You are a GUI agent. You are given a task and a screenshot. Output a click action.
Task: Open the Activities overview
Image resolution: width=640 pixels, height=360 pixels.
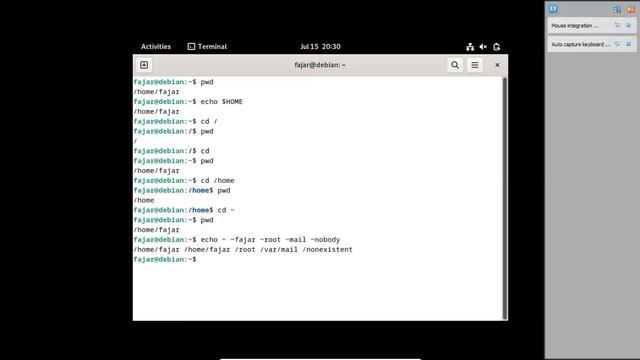click(x=156, y=47)
